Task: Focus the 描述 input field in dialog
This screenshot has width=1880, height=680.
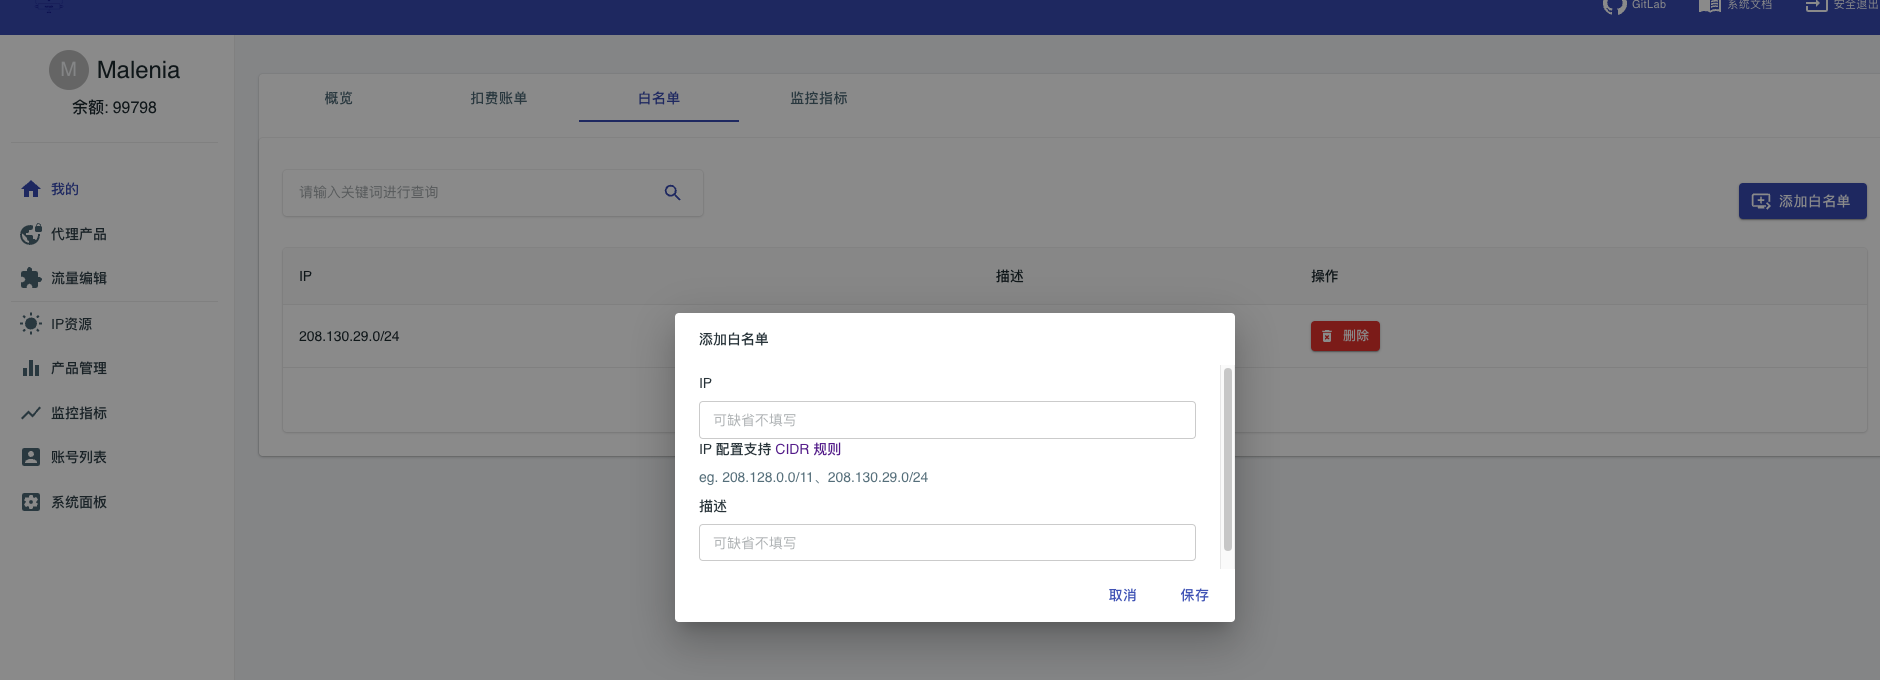Action: (x=947, y=543)
